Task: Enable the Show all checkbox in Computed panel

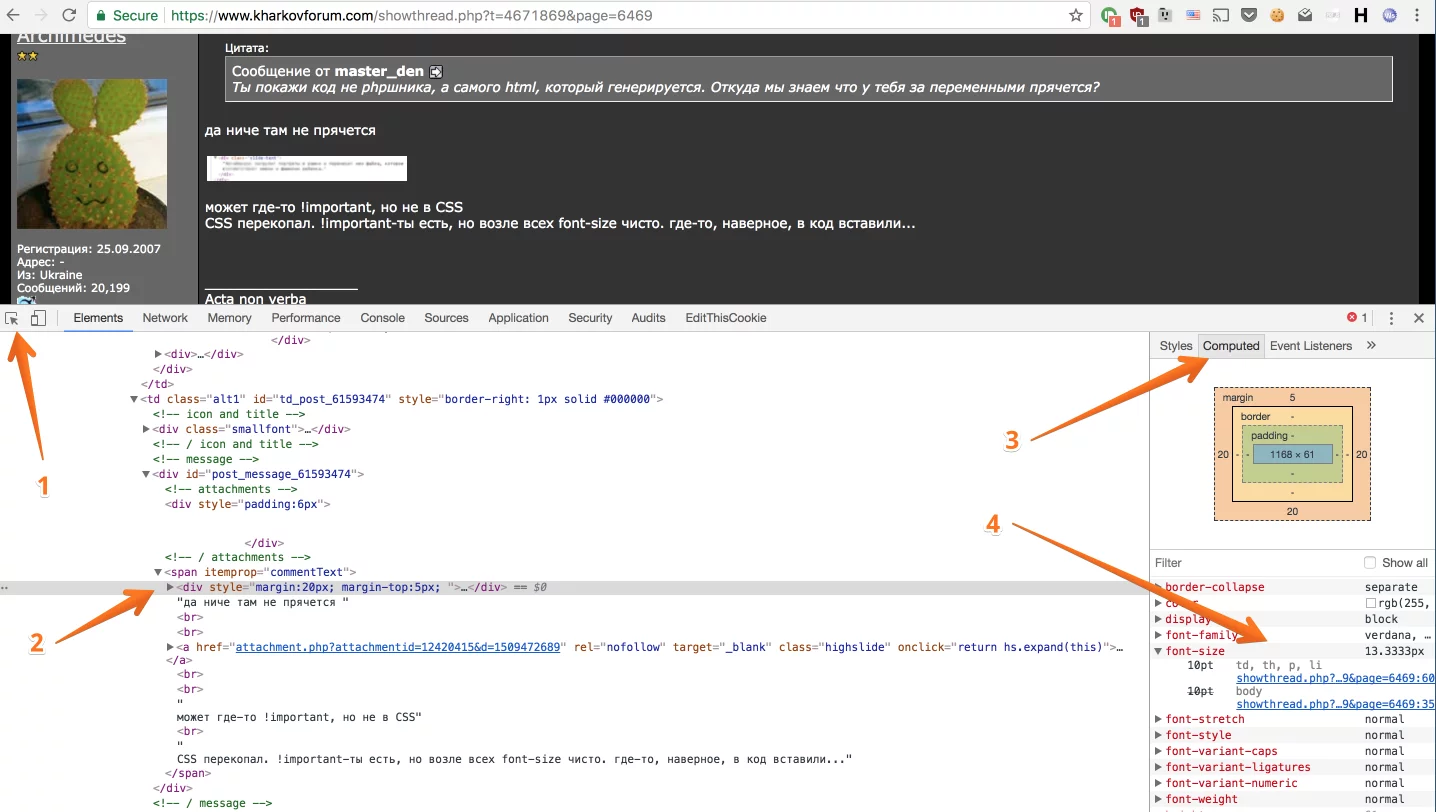Action: point(1369,562)
